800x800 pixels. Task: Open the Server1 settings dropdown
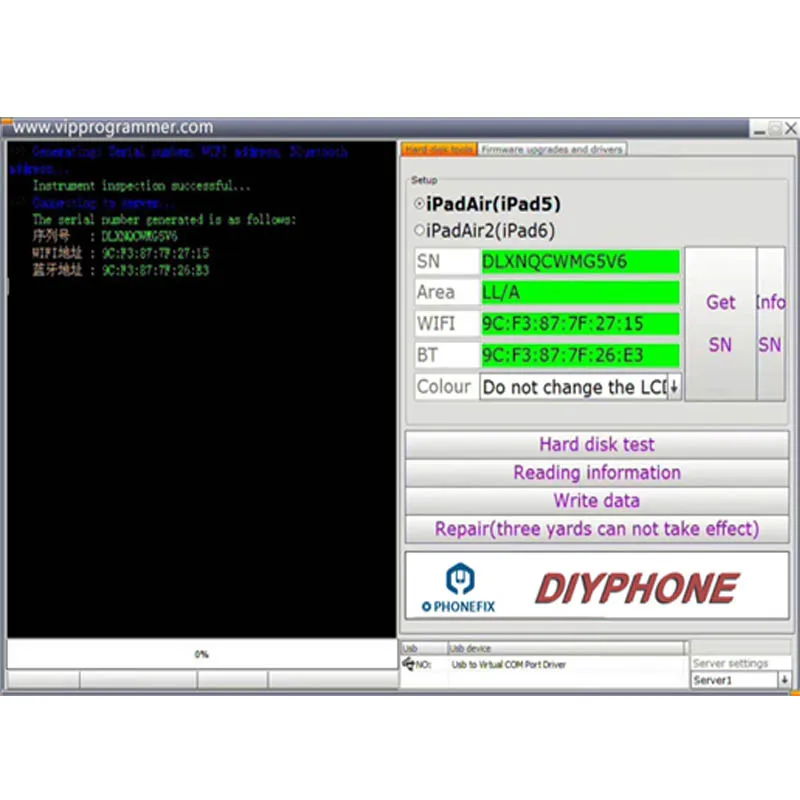pyautogui.click(x=784, y=680)
